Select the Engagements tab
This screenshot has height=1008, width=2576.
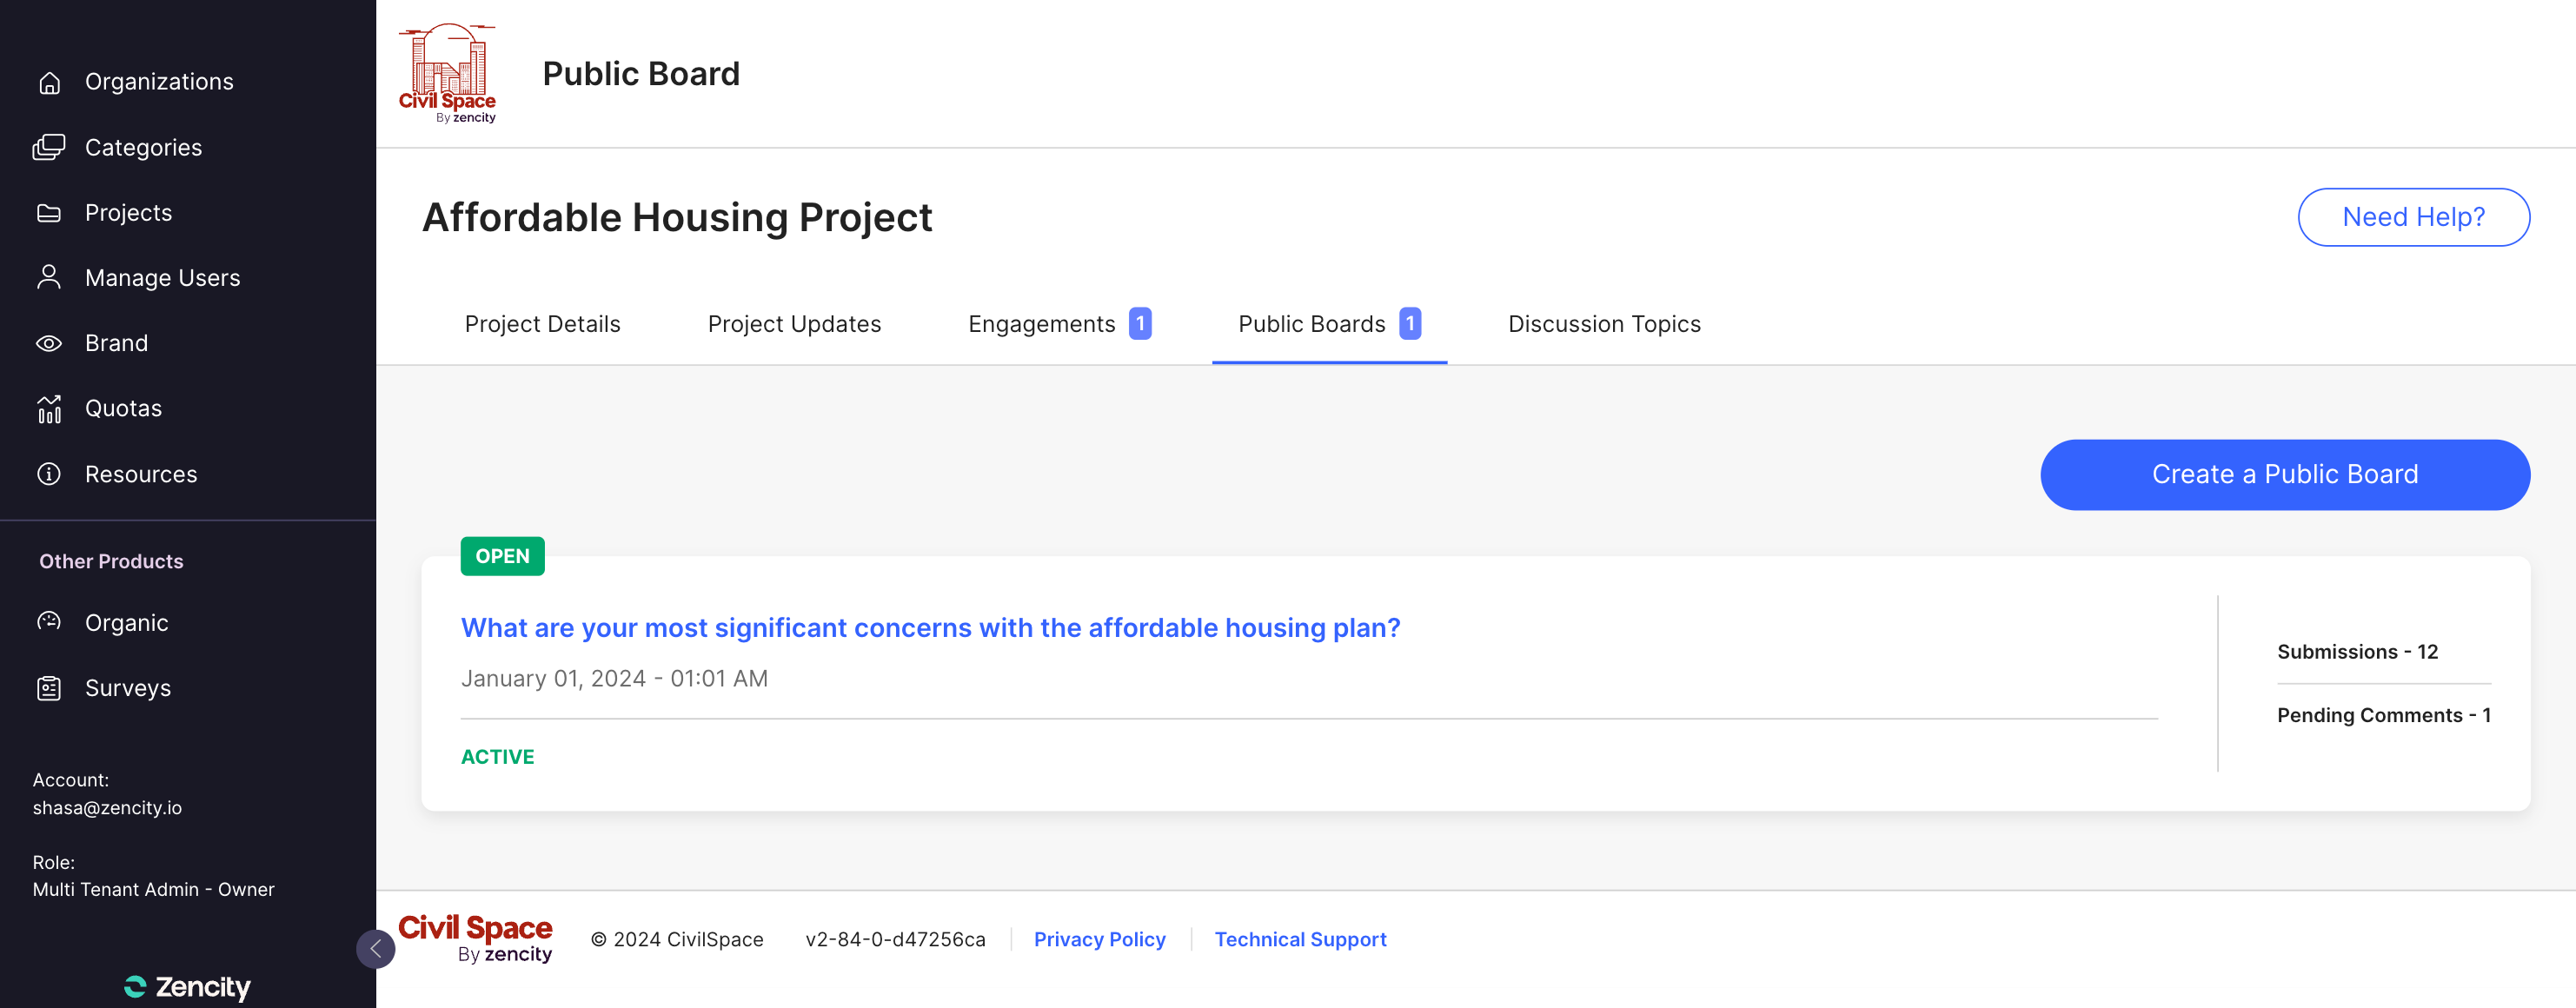(x=1042, y=323)
